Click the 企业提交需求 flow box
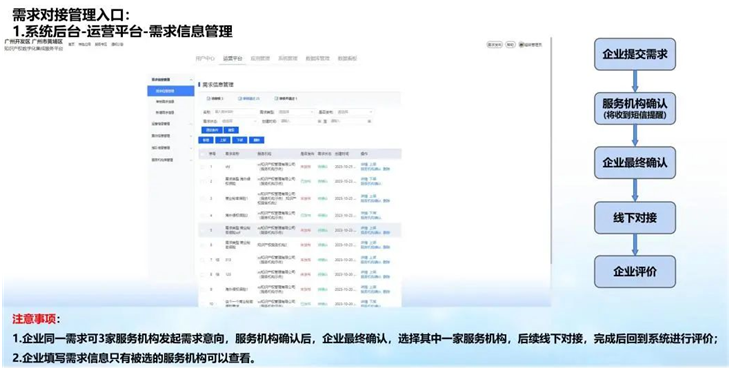The width and height of the screenshot is (731, 368). (634, 54)
